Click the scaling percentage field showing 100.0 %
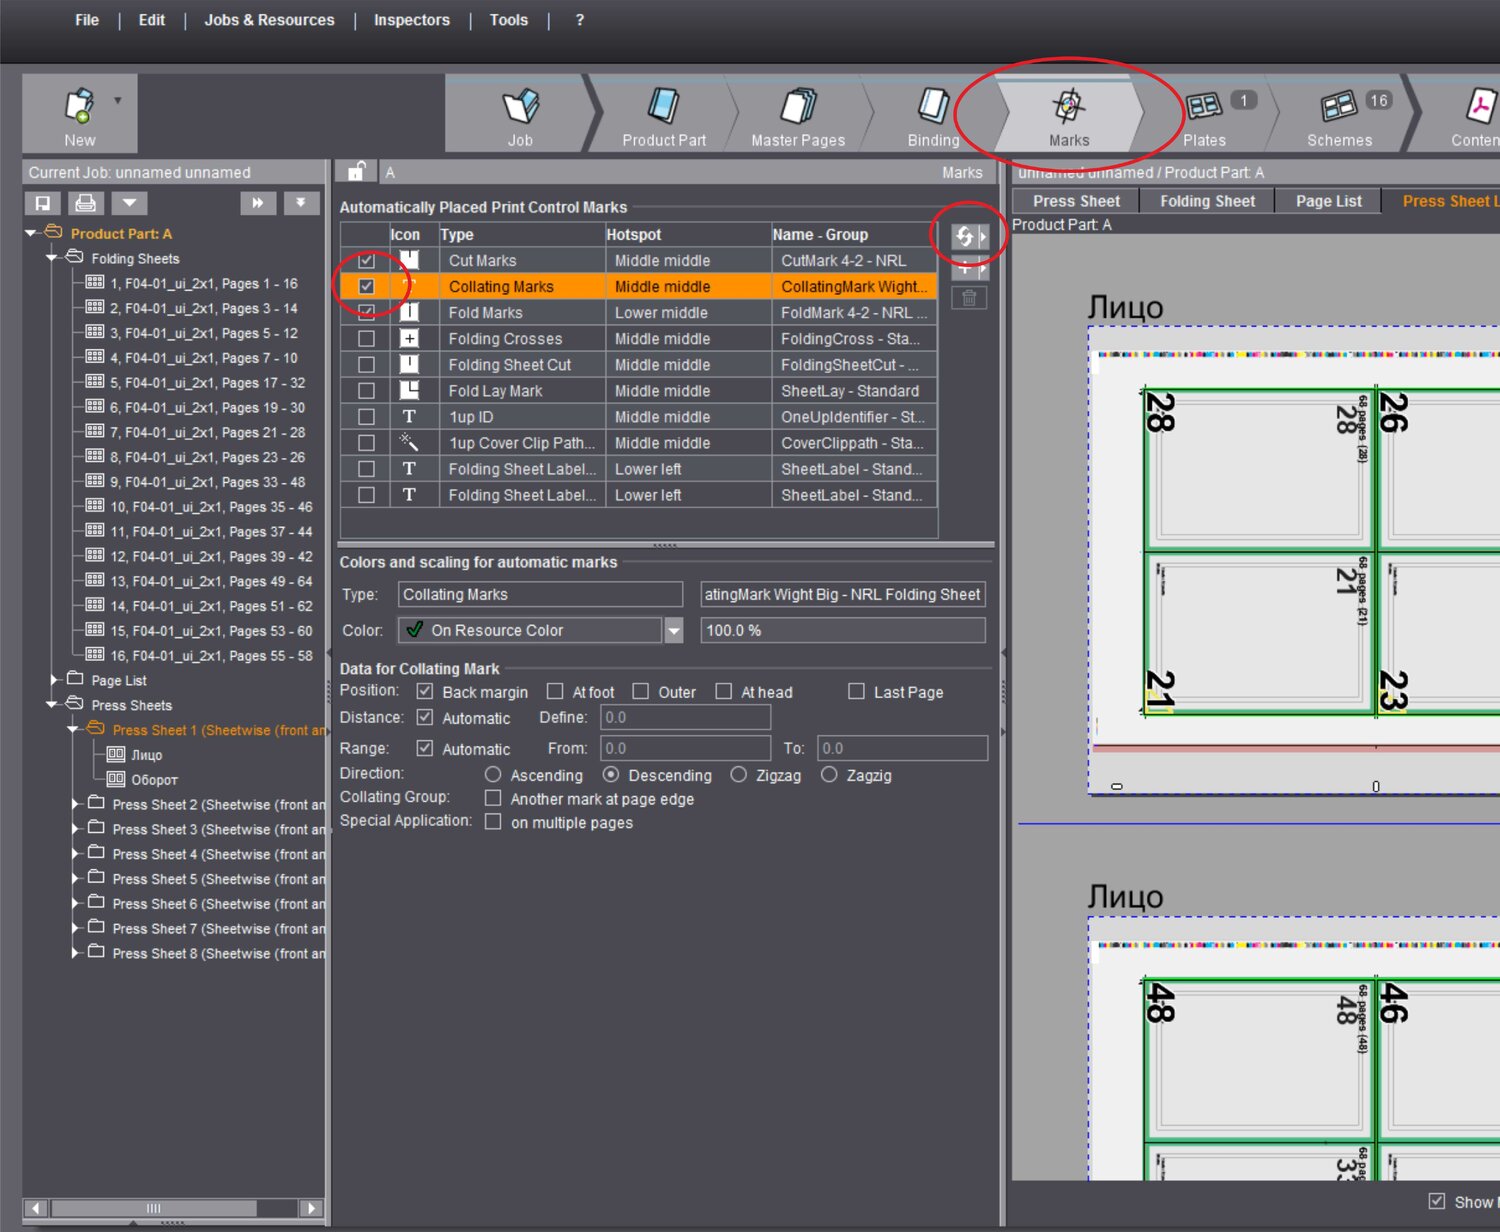The height and width of the screenshot is (1232, 1500). point(842,631)
